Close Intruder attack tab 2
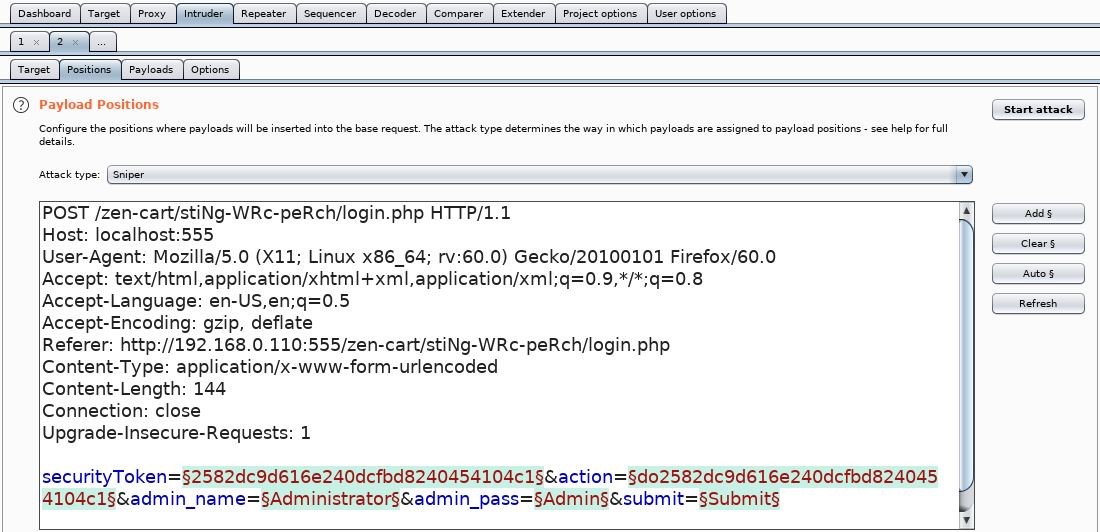 (x=75, y=42)
